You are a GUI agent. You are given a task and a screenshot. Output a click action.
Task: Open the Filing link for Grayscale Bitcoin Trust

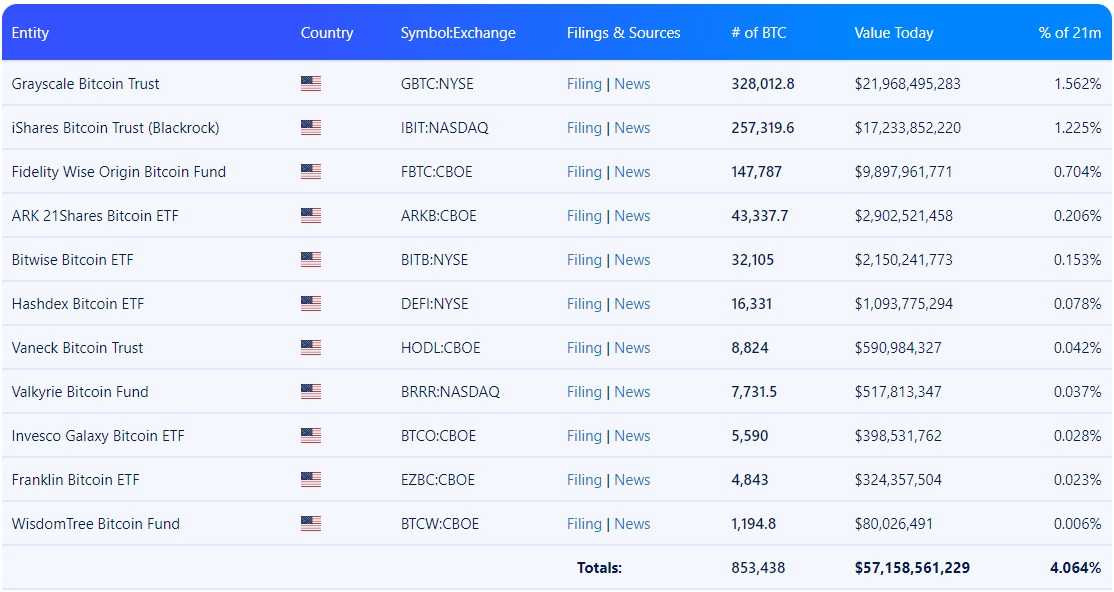[584, 84]
